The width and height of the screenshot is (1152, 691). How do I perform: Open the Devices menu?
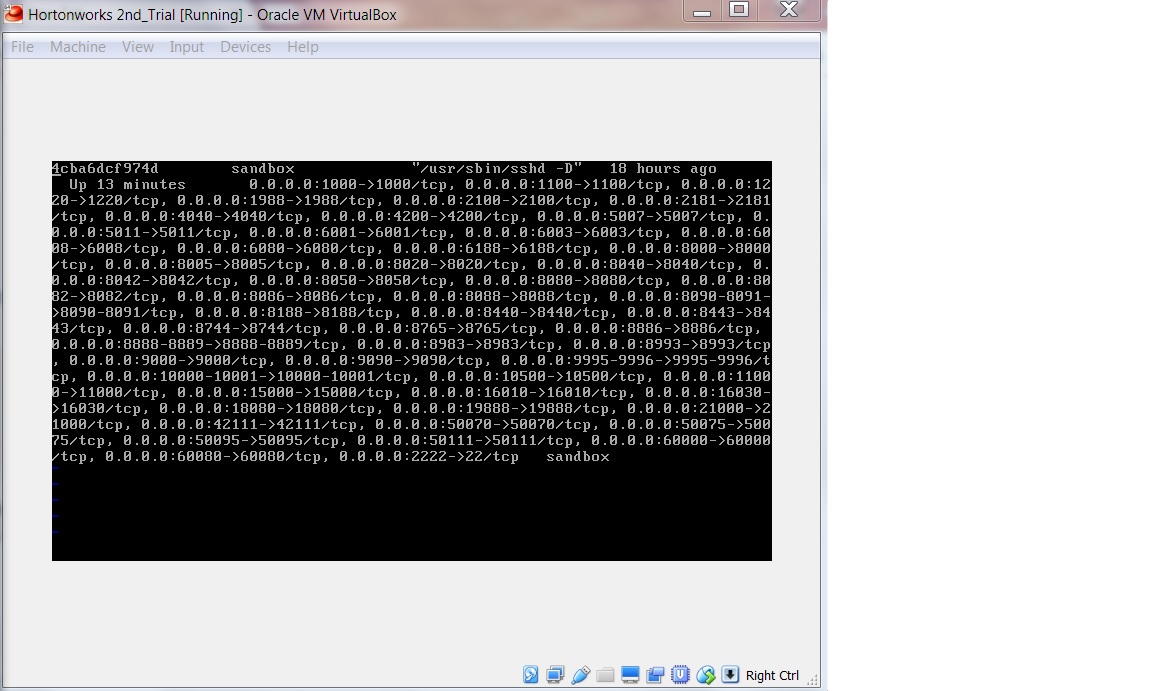(245, 46)
